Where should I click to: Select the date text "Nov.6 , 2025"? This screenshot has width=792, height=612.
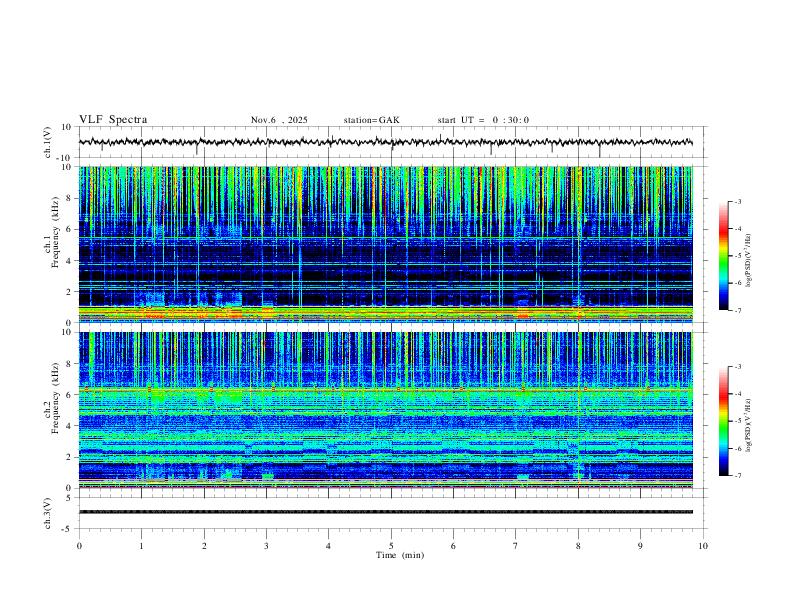coord(279,120)
